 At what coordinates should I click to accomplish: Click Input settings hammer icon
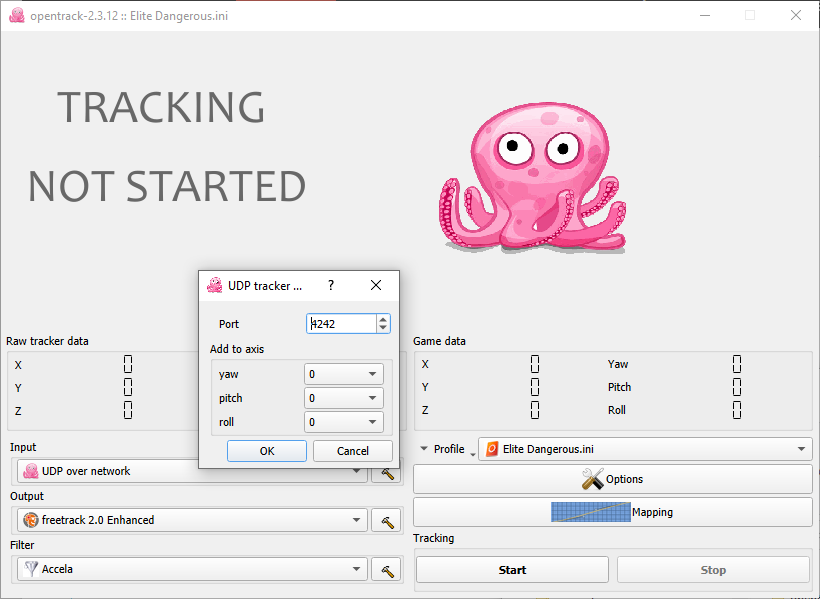386,474
